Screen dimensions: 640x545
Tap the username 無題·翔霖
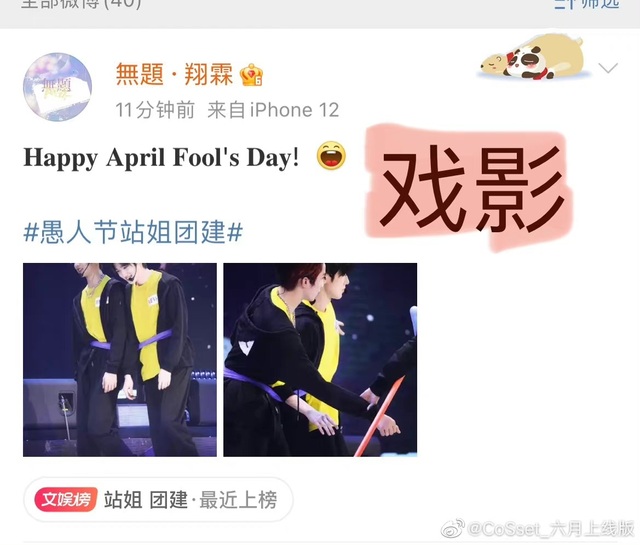tap(174, 75)
